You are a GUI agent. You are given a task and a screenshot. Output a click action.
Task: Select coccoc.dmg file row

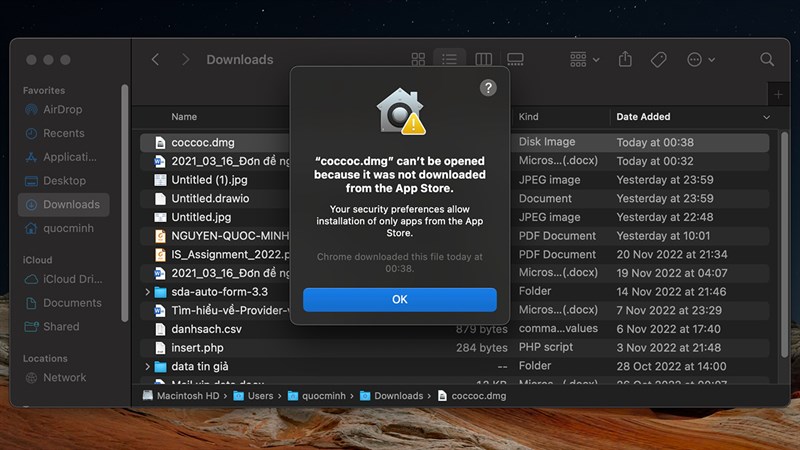click(x=454, y=142)
